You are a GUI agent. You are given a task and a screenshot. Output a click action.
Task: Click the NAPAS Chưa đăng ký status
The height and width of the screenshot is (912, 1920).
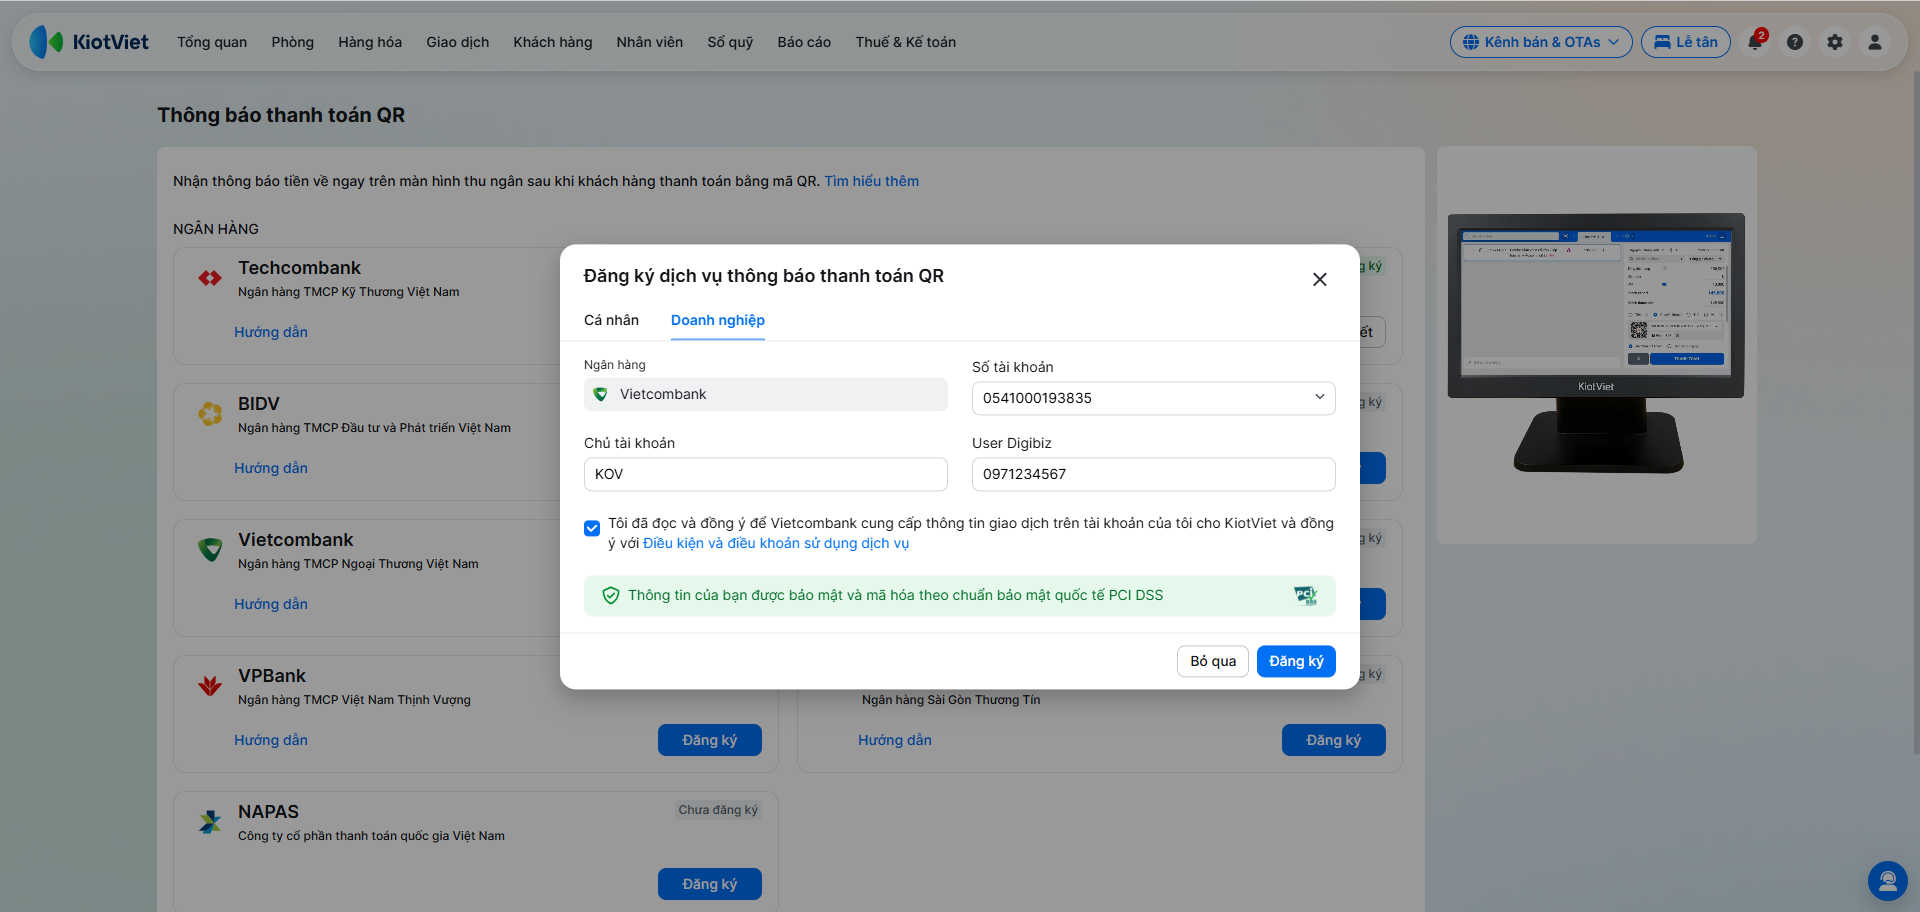(x=718, y=810)
